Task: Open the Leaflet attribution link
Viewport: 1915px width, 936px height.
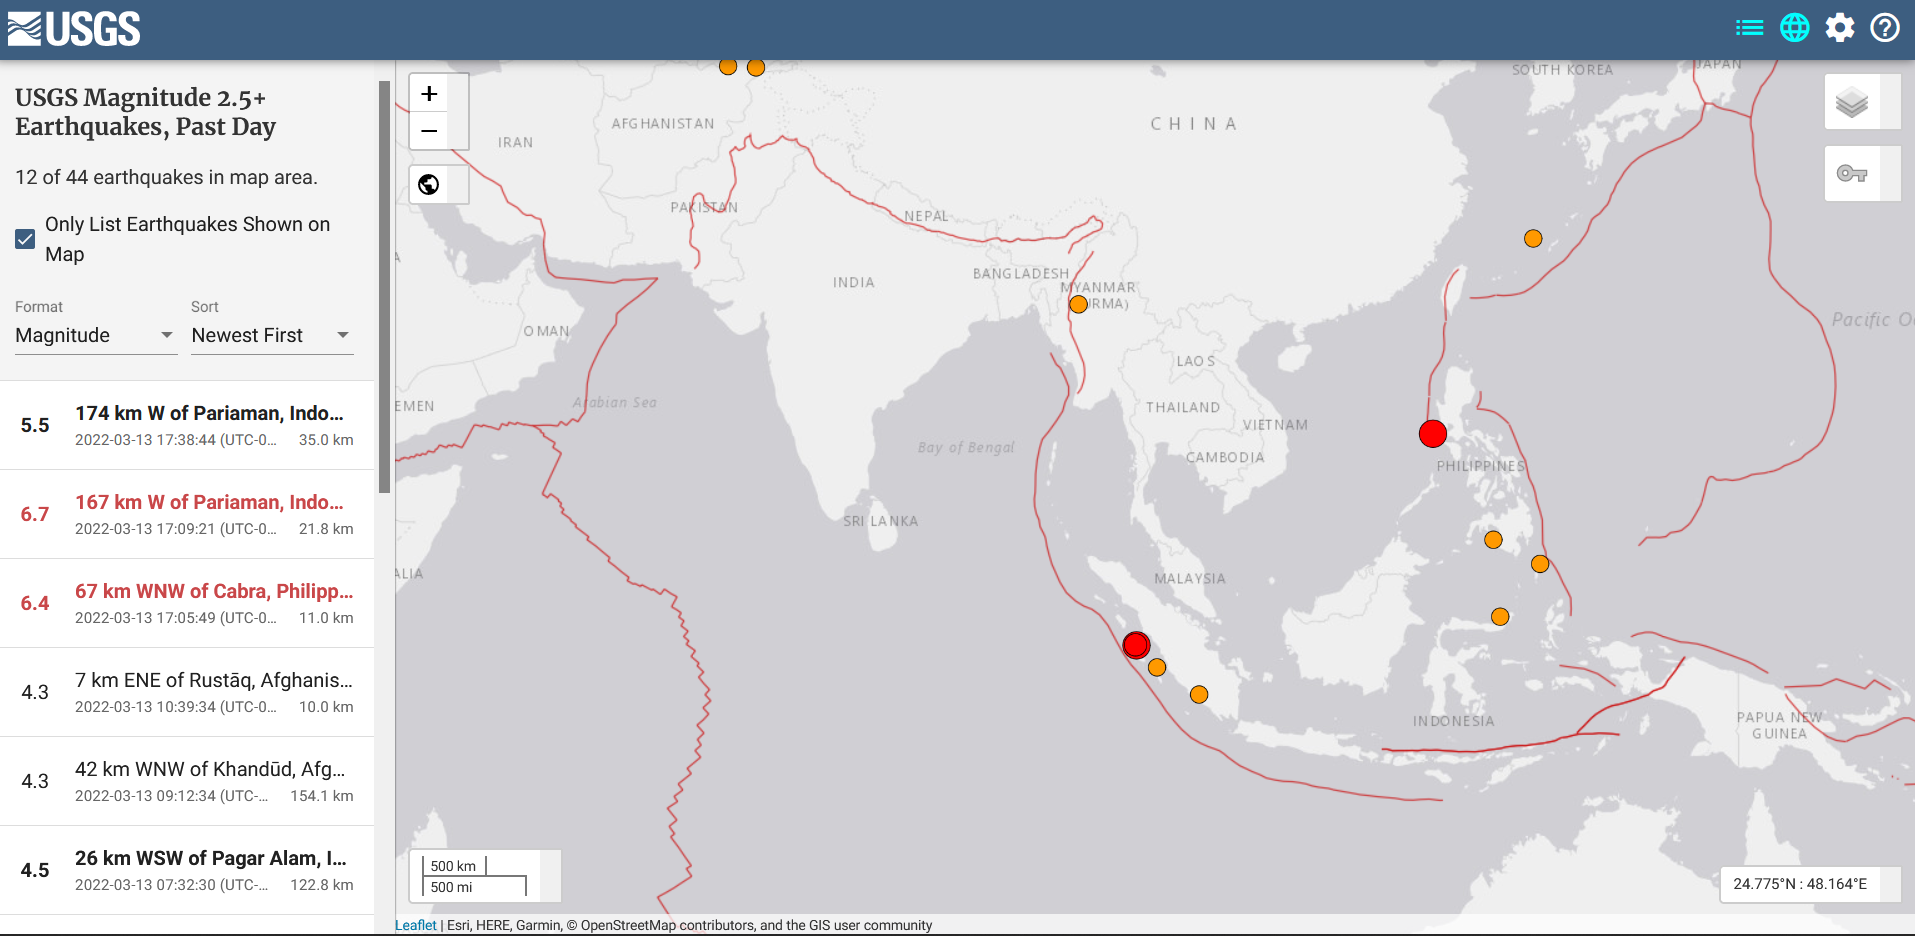Action: (415, 925)
